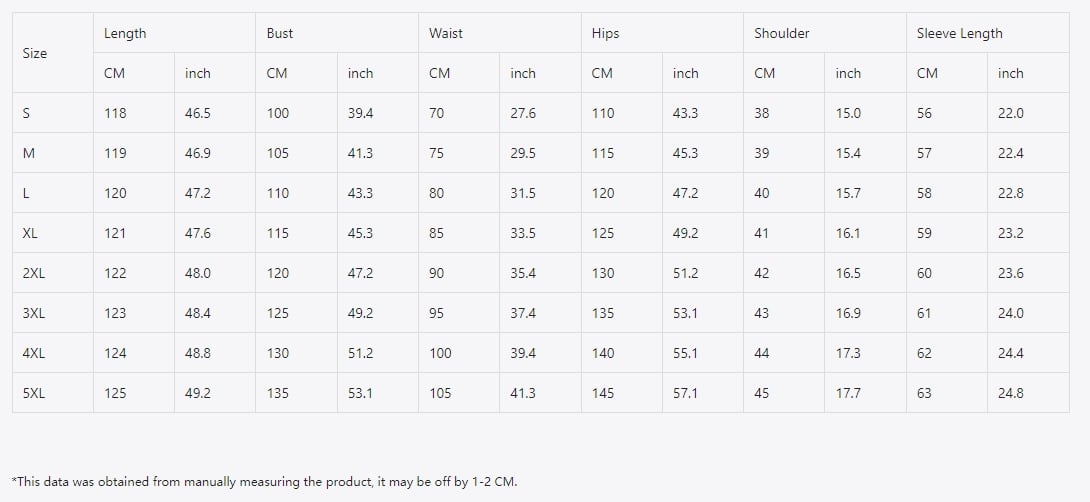Select the 27.6 inch waist cell
The width and height of the screenshot is (1090, 502).
pyautogui.click(x=540, y=113)
